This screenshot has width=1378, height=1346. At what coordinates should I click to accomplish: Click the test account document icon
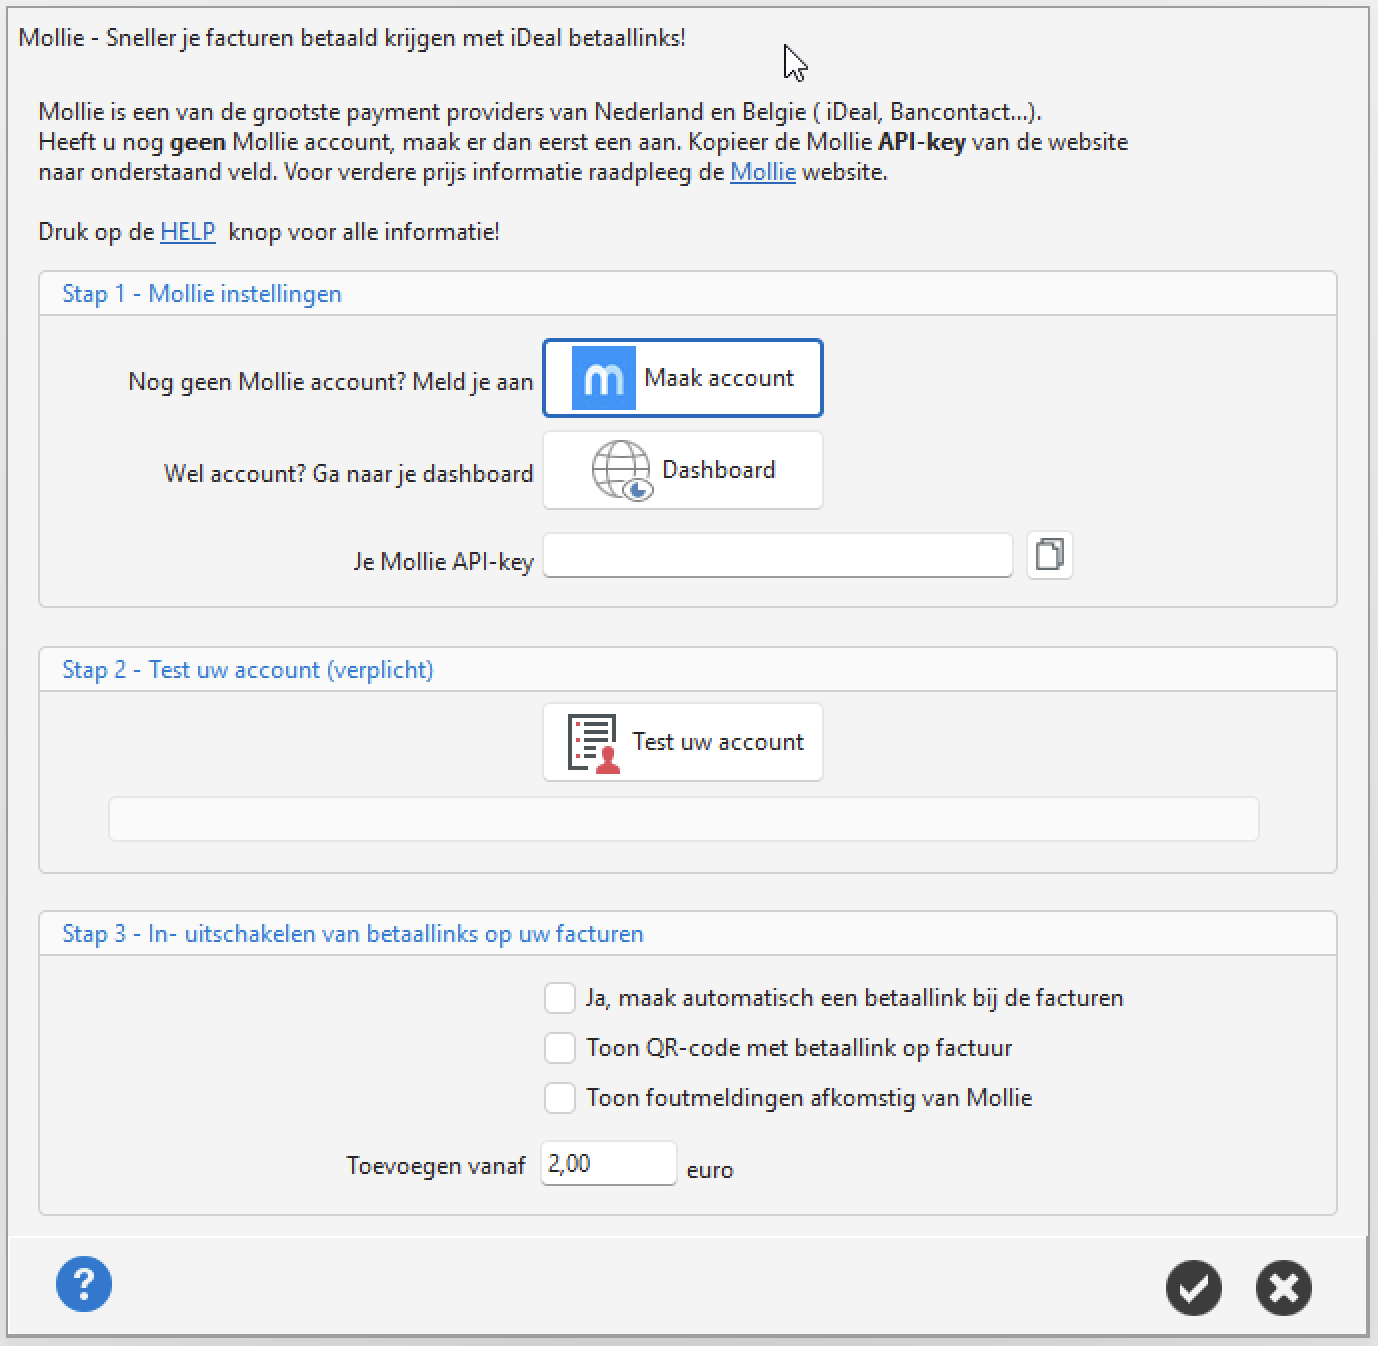[594, 743]
